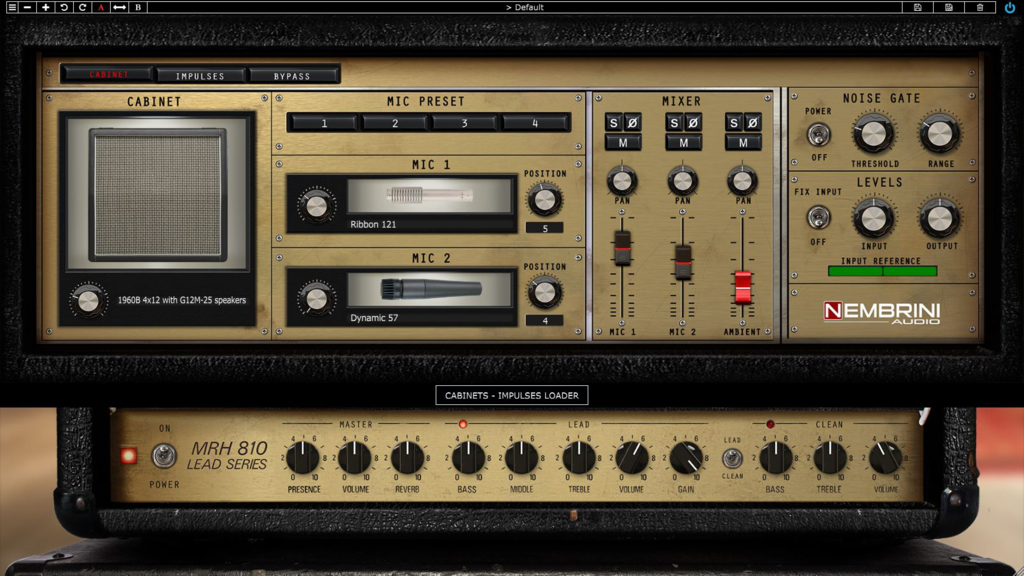Toggle the amp power switch
The width and height of the screenshot is (1024, 576).
164,455
